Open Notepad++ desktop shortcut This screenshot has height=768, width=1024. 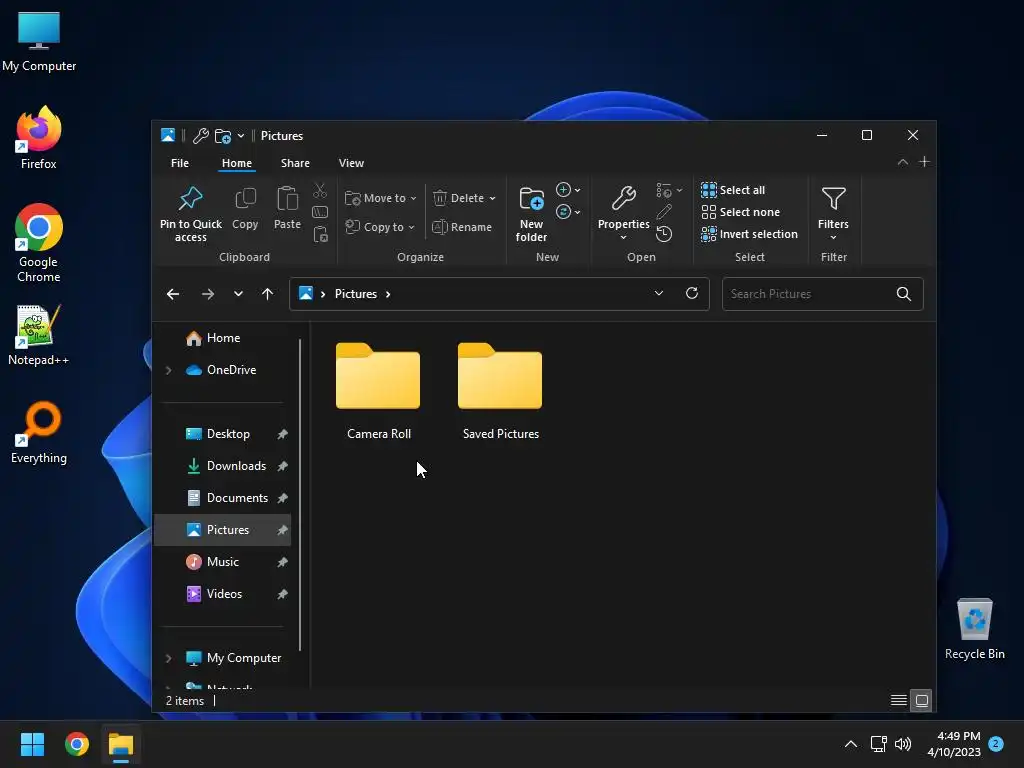[x=39, y=336]
